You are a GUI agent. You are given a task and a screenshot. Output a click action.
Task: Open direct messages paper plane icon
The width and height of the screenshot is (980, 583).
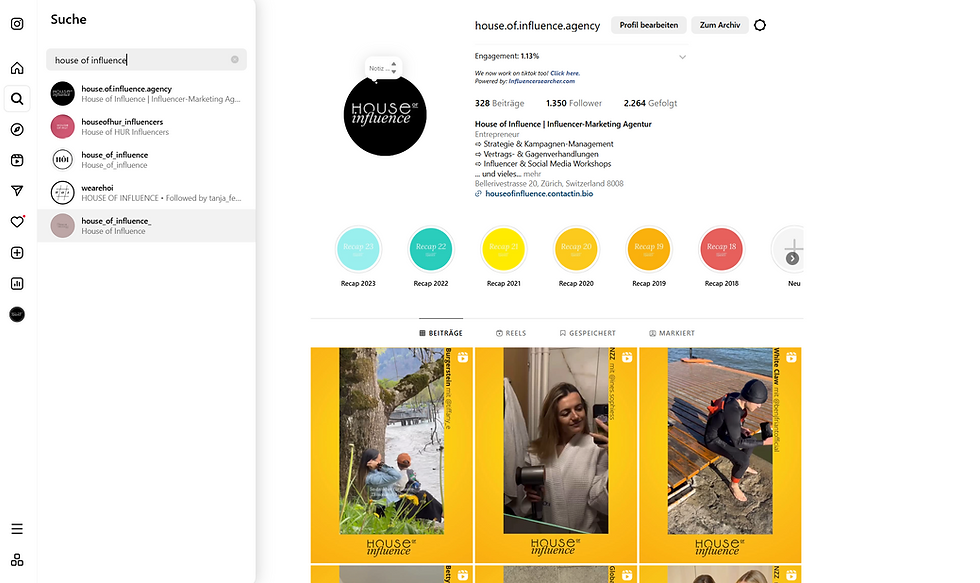click(x=17, y=191)
